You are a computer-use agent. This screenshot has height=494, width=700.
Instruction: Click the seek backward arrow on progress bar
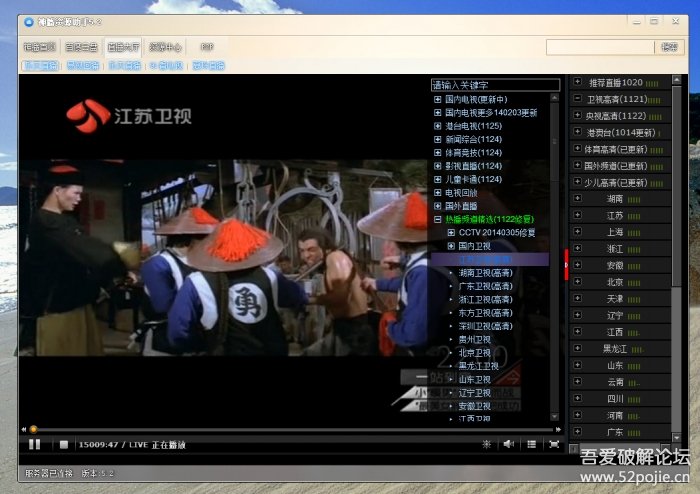point(24,429)
